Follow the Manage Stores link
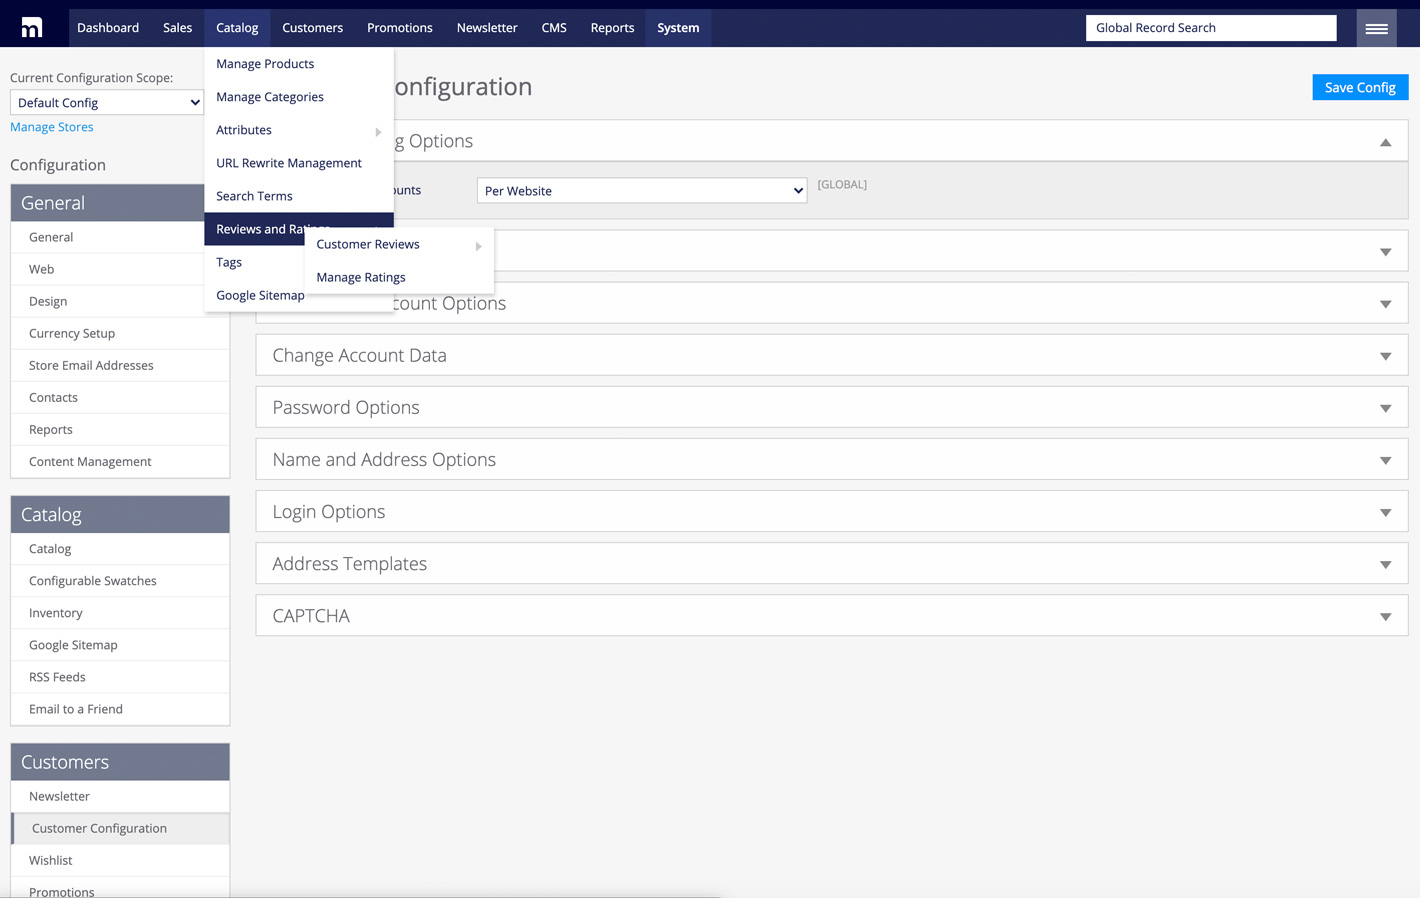The width and height of the screenshot is (1420, 898). [x=52, y=127]
